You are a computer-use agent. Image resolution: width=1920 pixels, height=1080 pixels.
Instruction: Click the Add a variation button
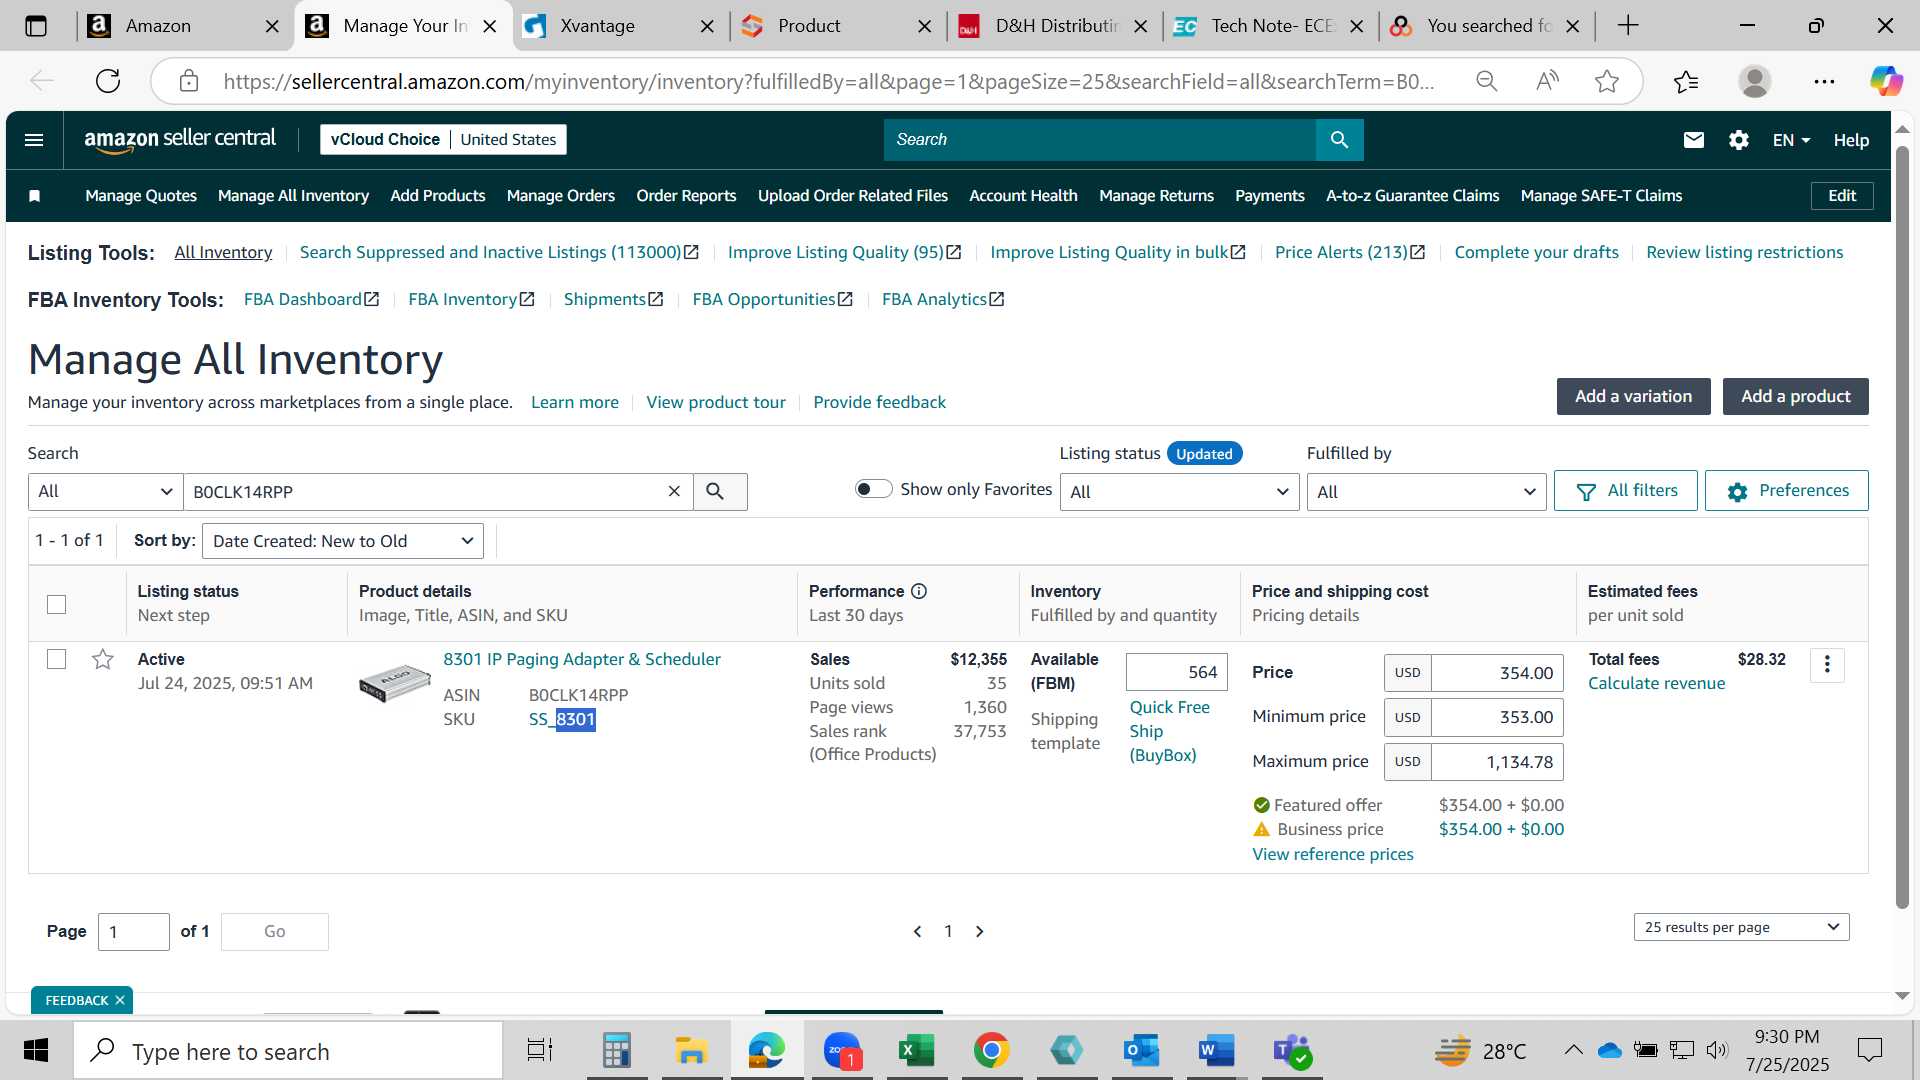click(x=1633, y=396)
